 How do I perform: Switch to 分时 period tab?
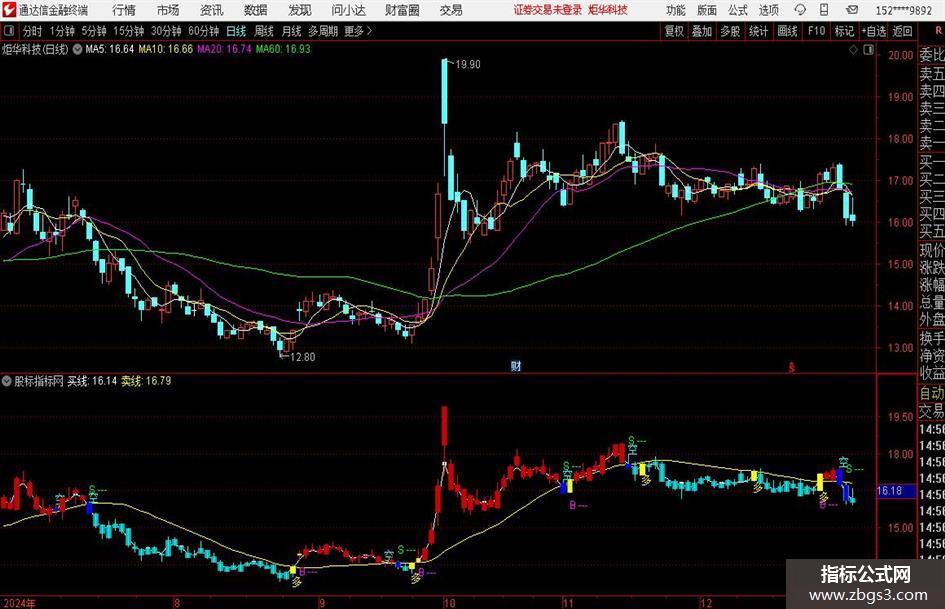coord(32,31)
